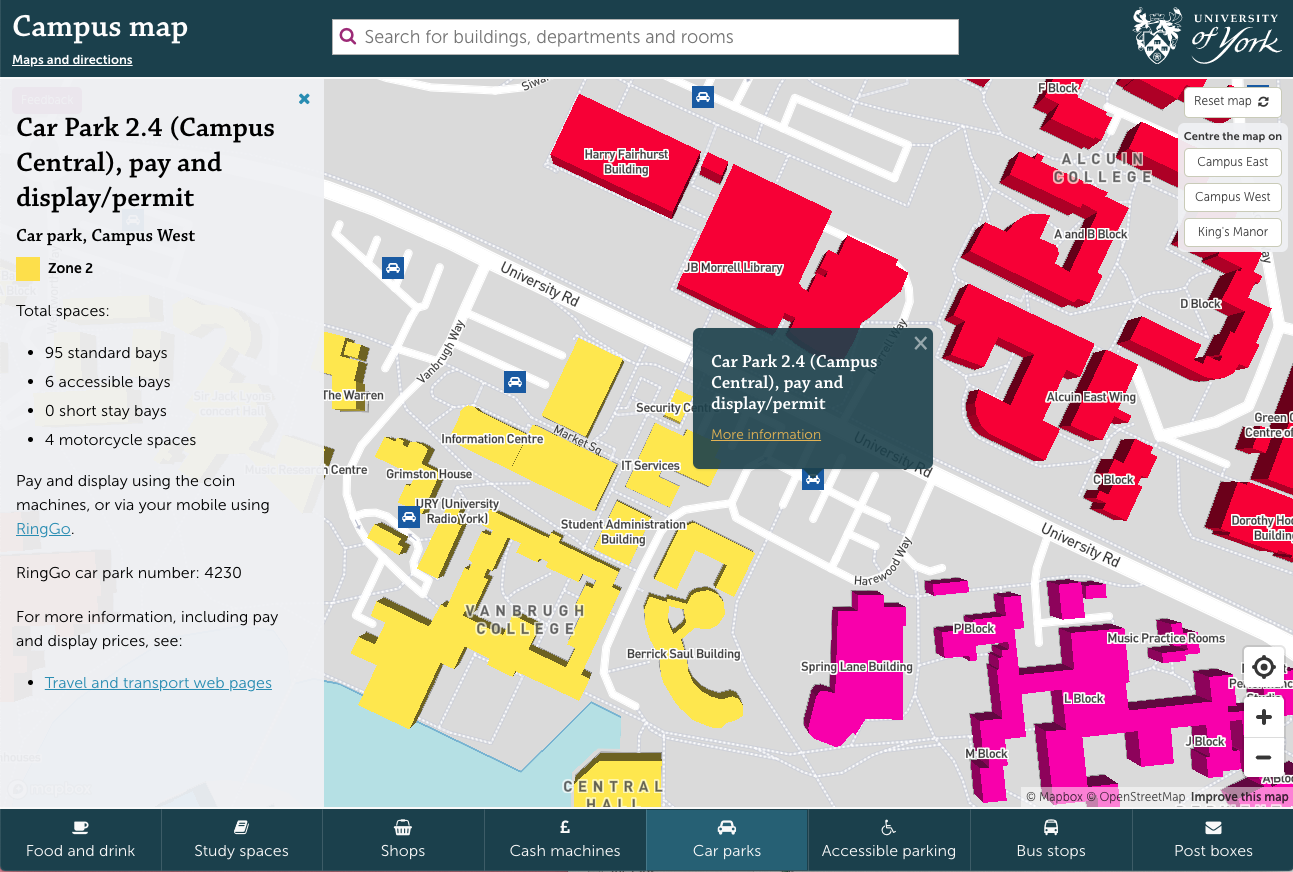Click the Student Administration Building label
This screenshot has width=1293, height=872.
[x=623, y=532]
